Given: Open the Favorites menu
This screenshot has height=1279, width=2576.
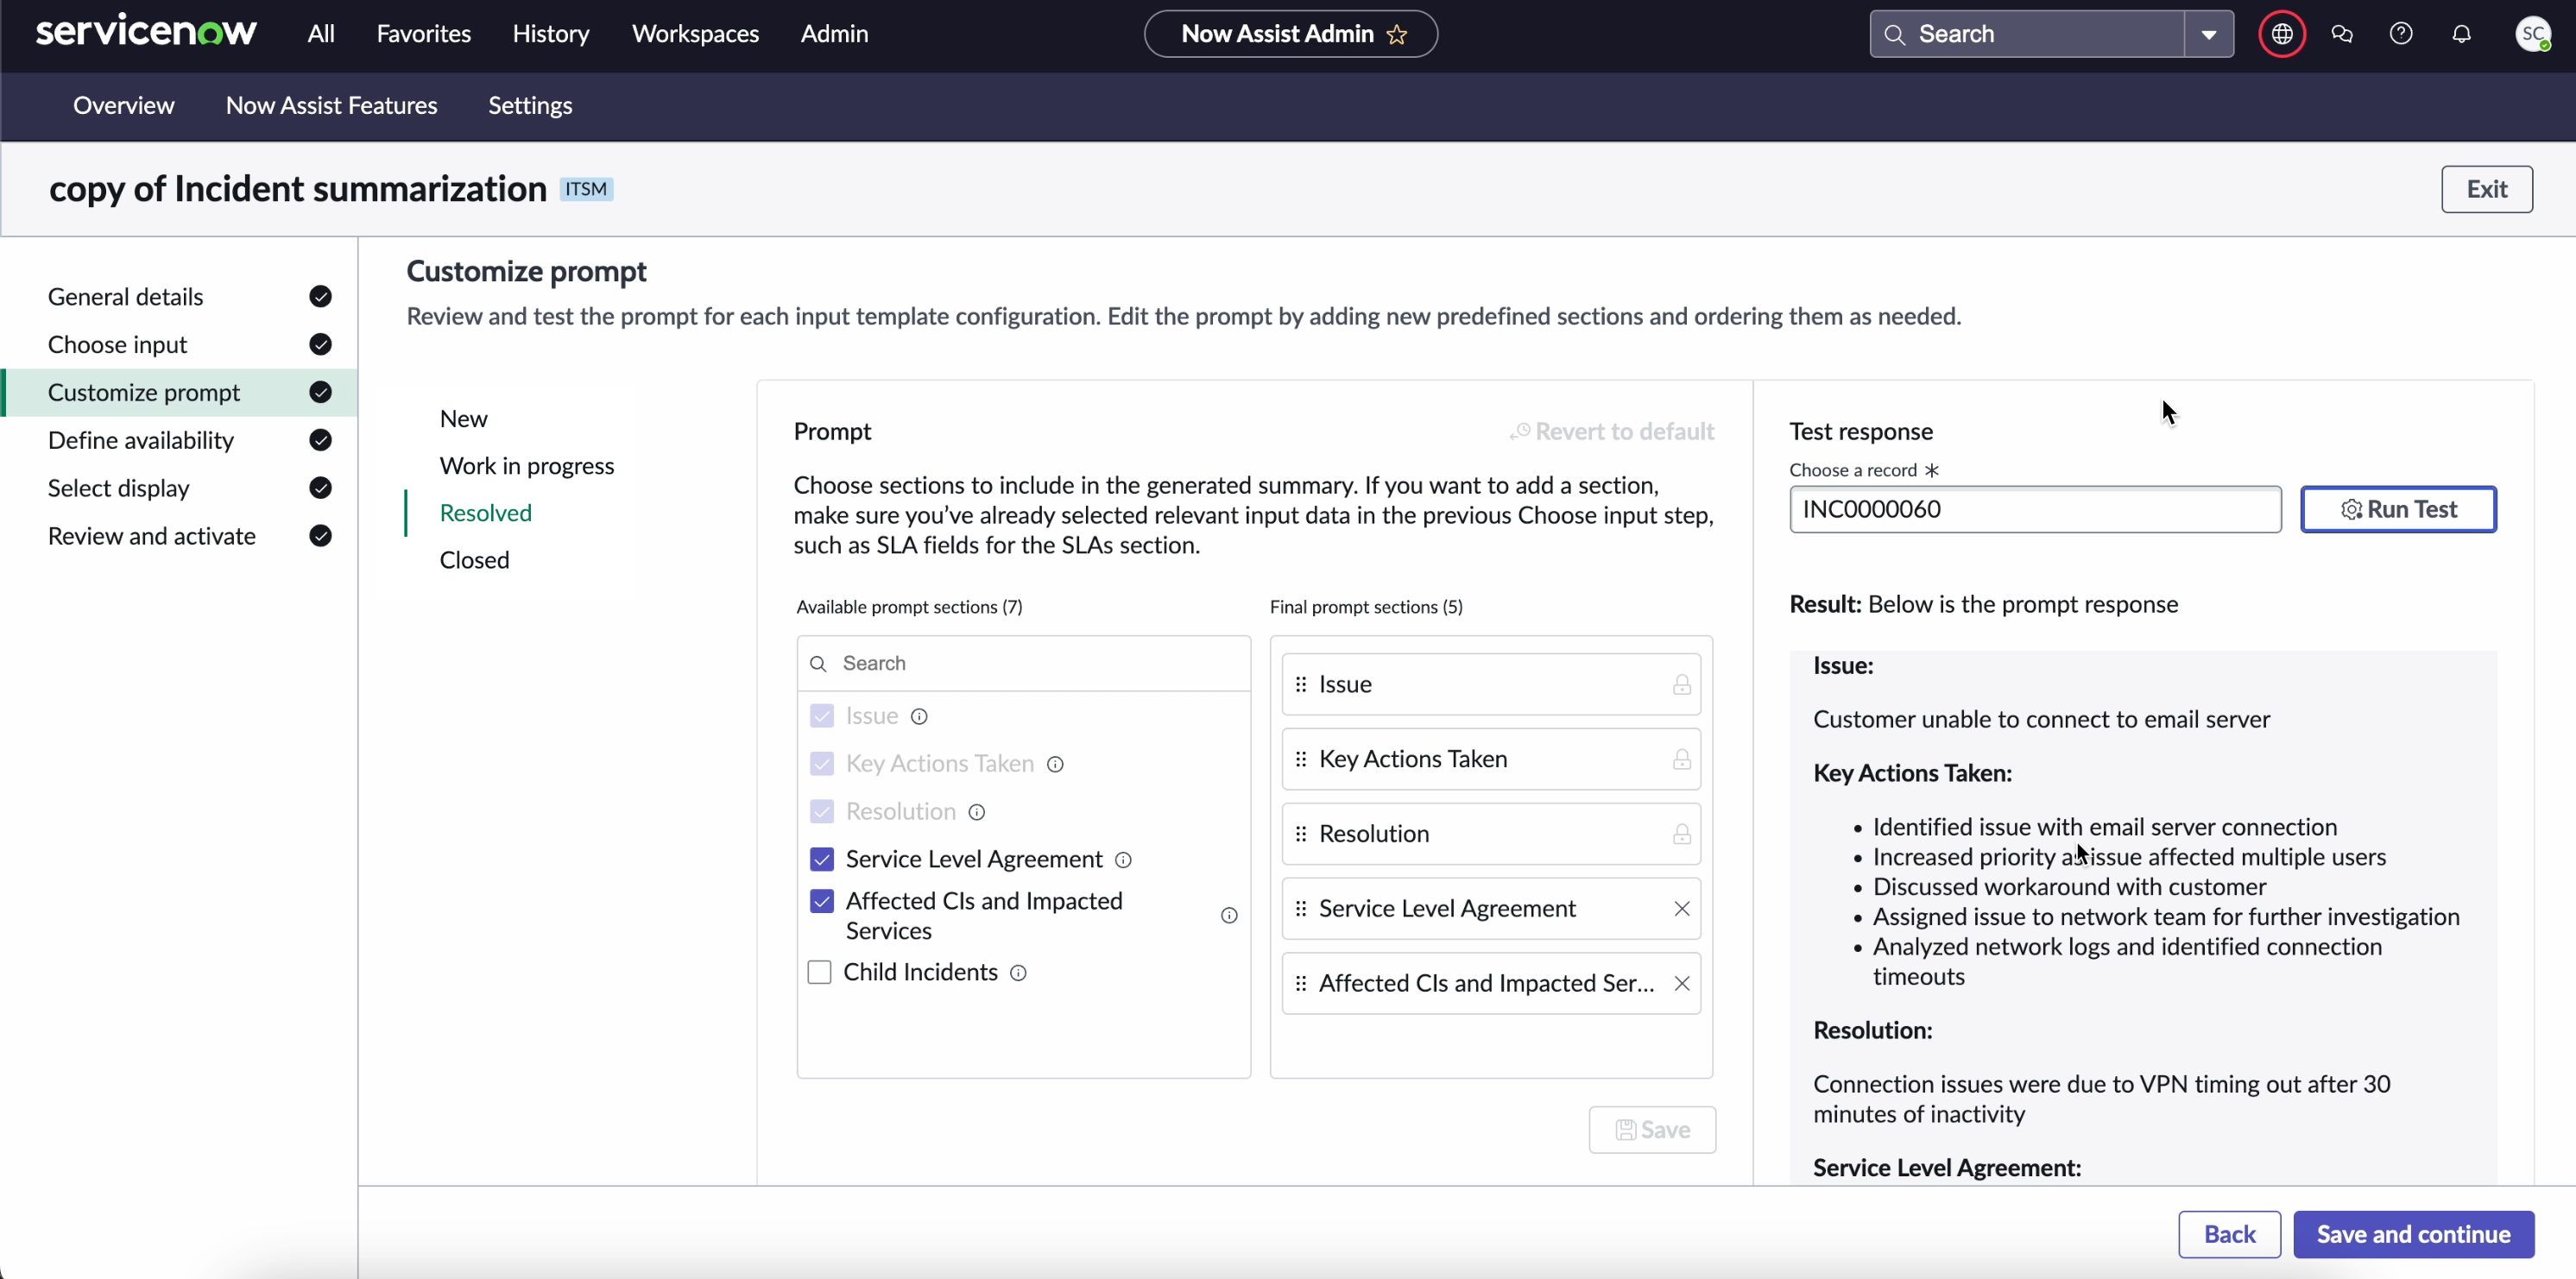Looking at the screenshot, I should [423, 34].
